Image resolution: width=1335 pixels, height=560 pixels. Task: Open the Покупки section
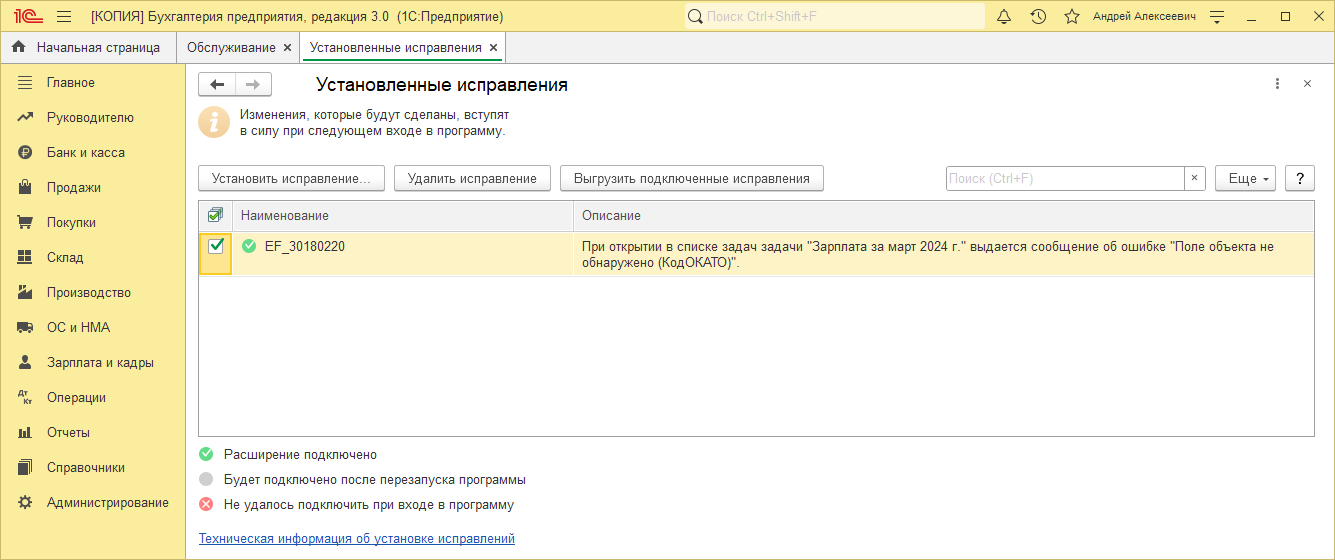tap(92, 222)
